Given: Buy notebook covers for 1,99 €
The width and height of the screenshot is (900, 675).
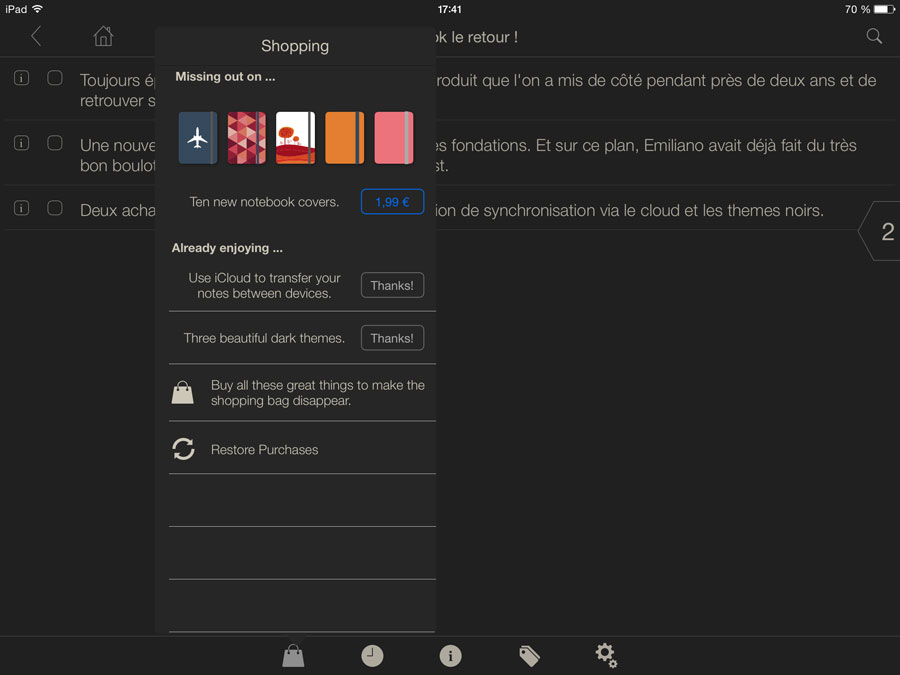Looking at the screenshot, I should click(393, 201).
